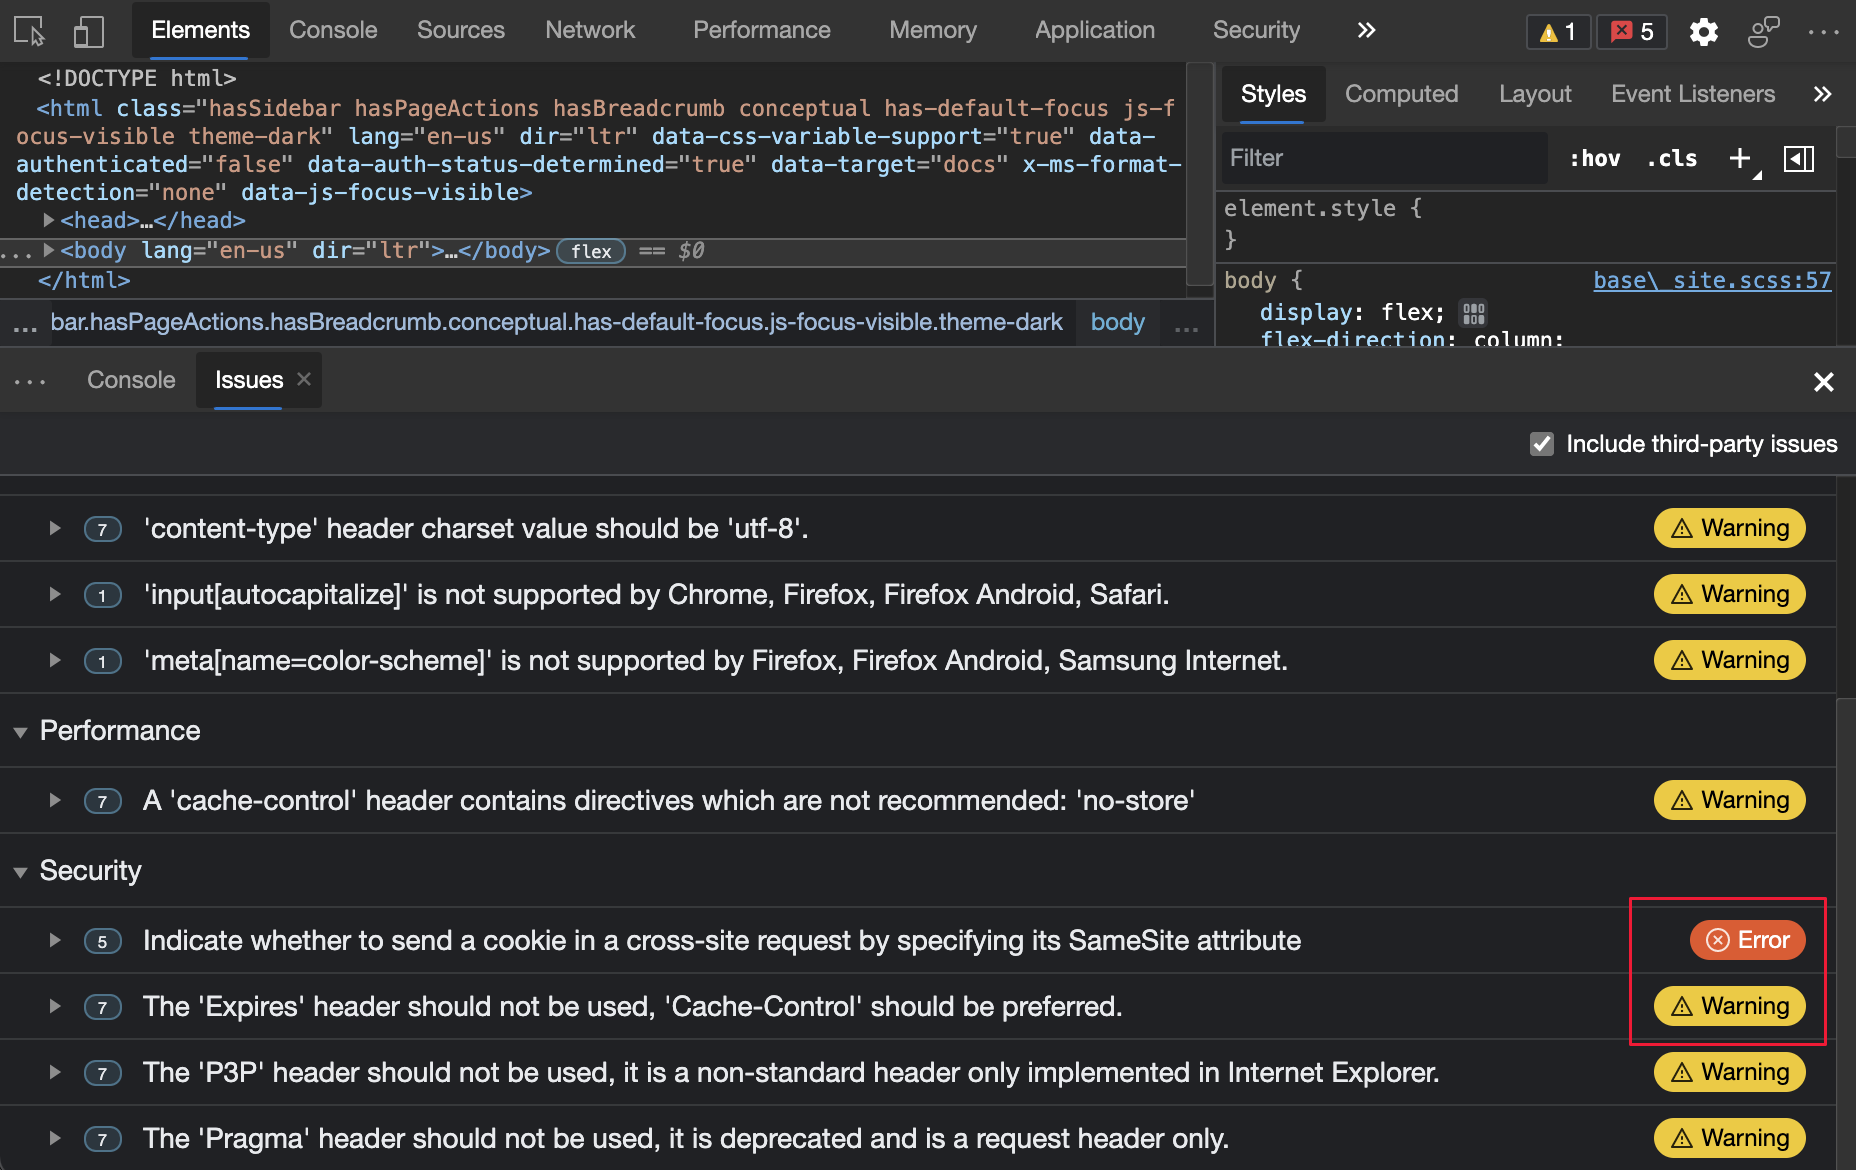Uncheck Include third-party issues

(x=1541, y=444)
